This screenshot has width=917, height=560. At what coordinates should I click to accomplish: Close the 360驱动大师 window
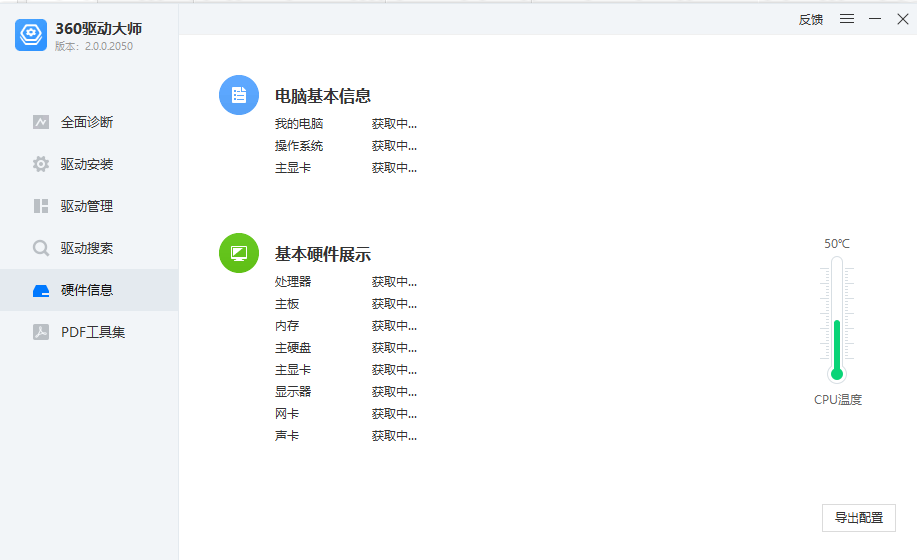tap(902, 19)
